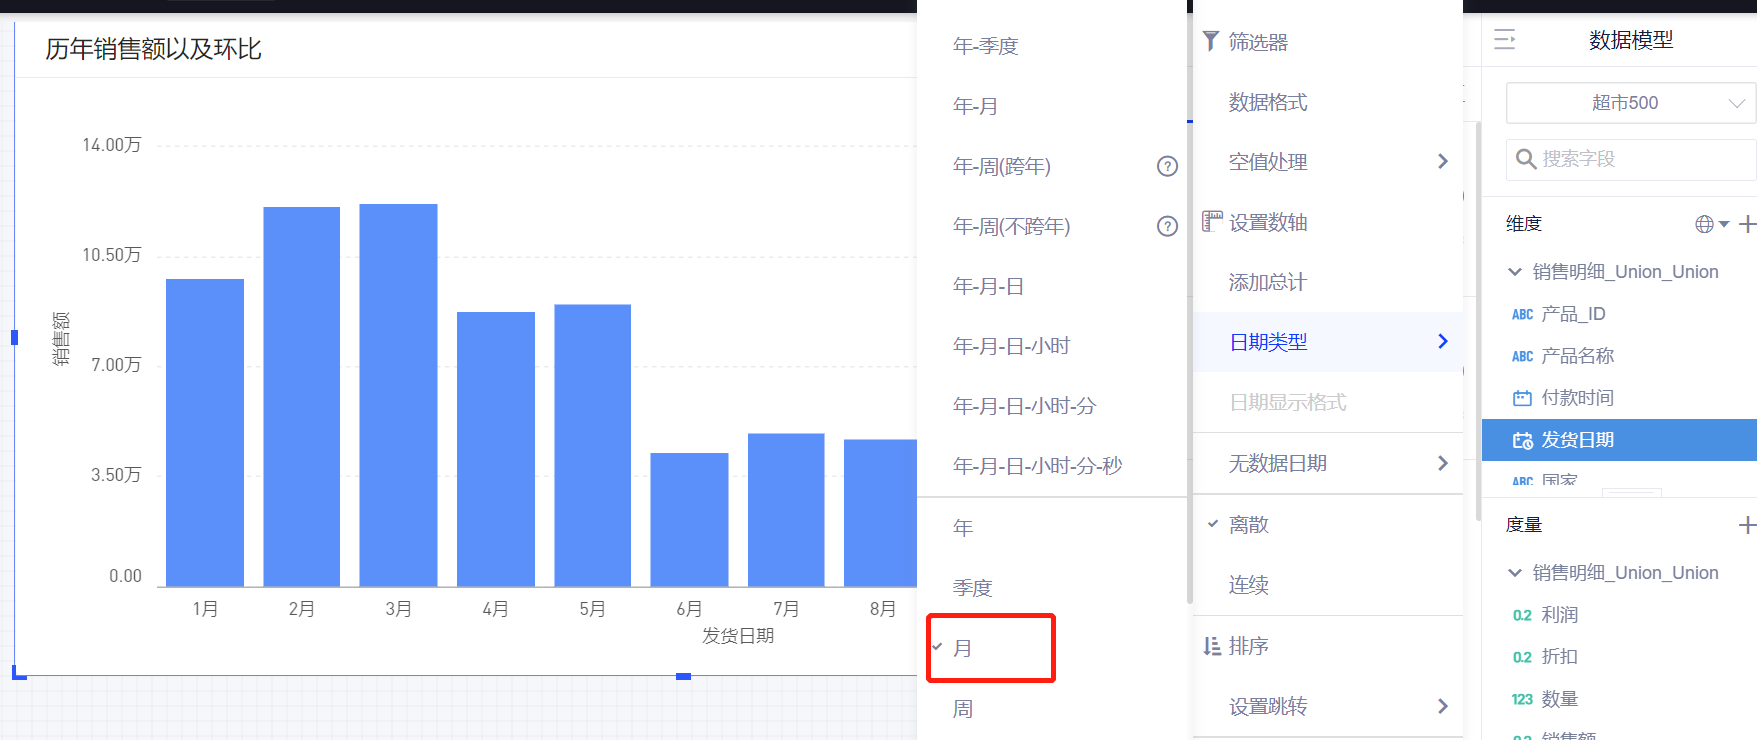Open dropdown arrow next to globe icon
The image size is (1757, 740).
1724,224
